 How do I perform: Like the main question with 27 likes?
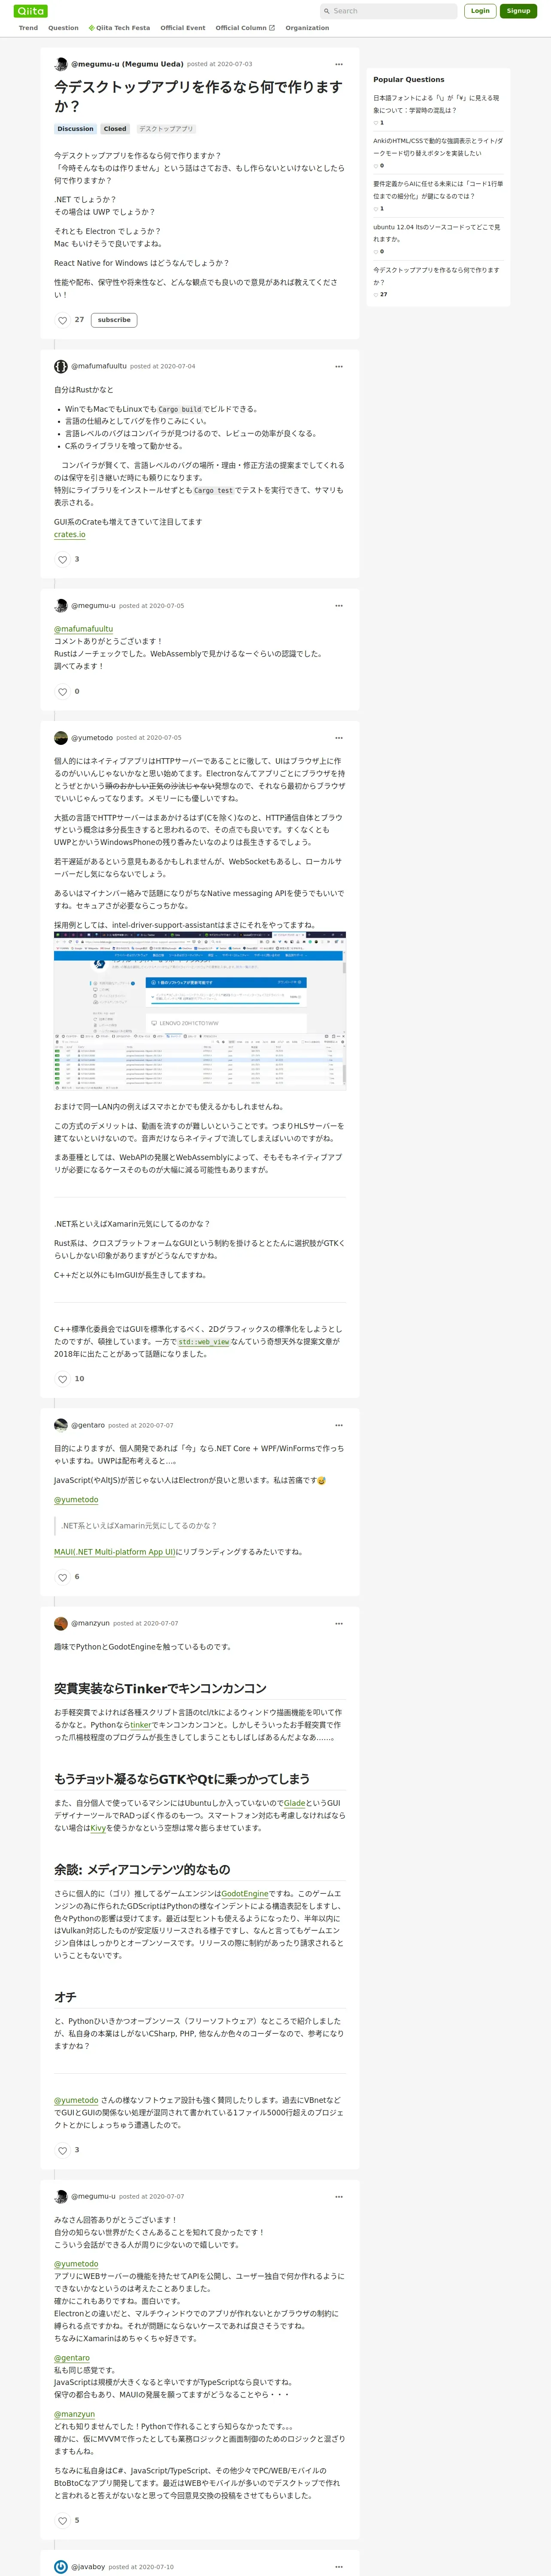(x=62, y=320)
